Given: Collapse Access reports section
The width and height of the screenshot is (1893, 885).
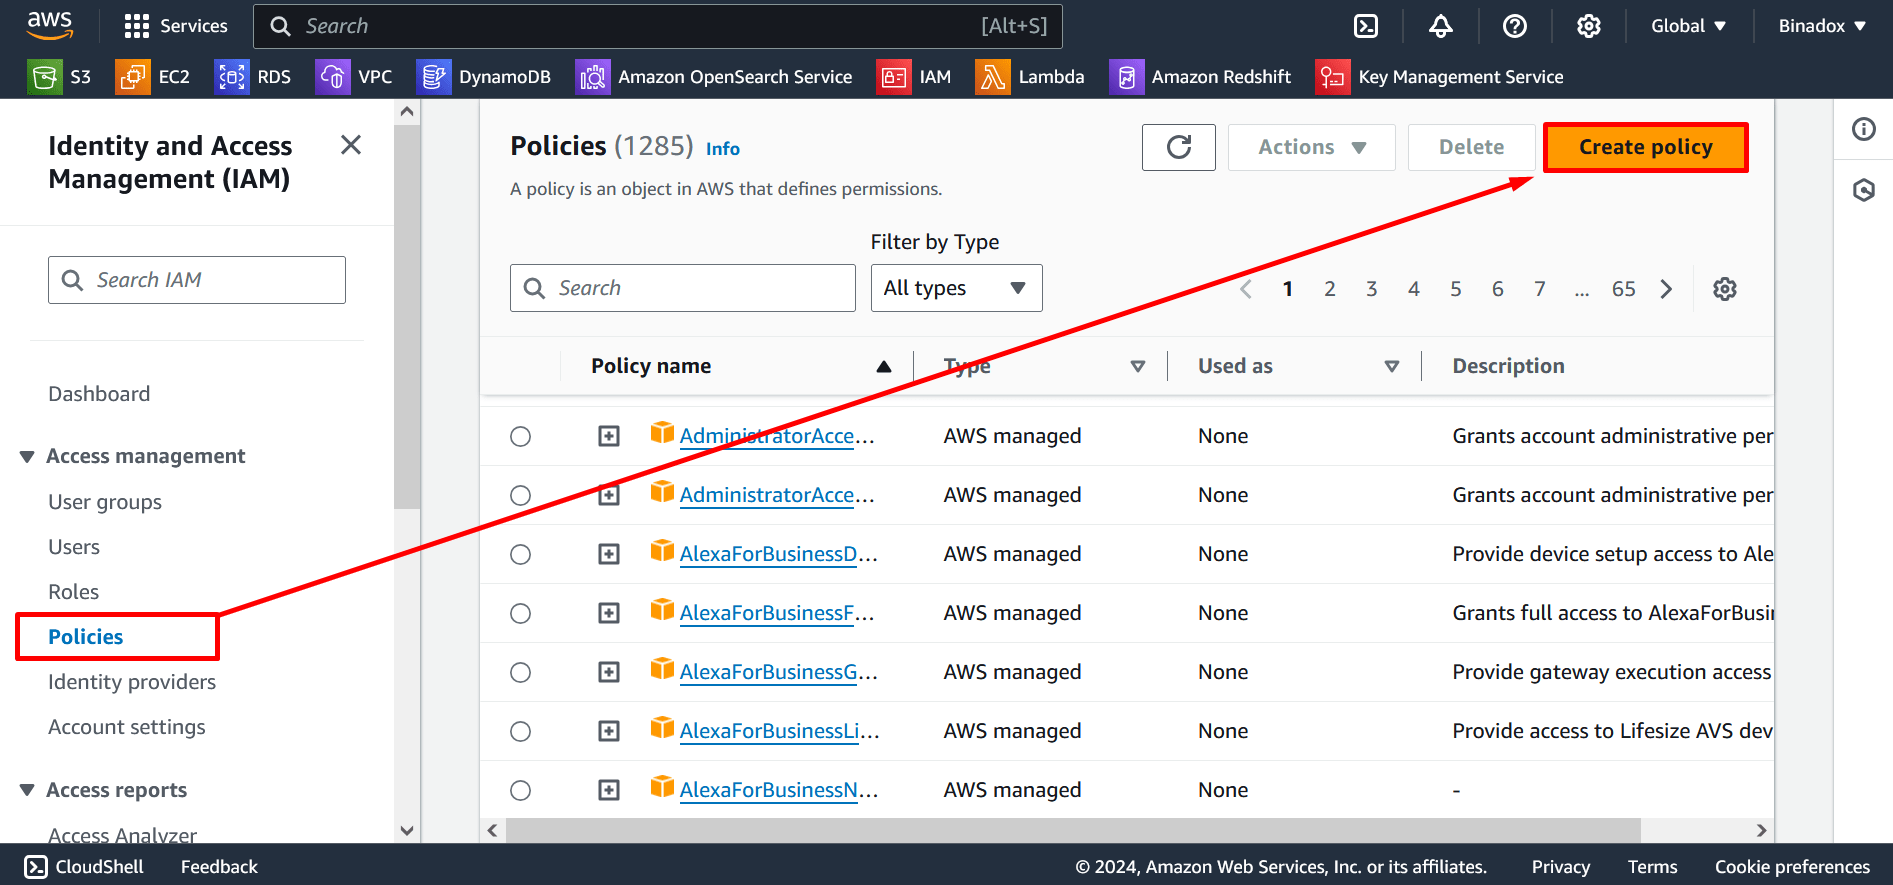Looking at the screenshot, I should [27, 790].
